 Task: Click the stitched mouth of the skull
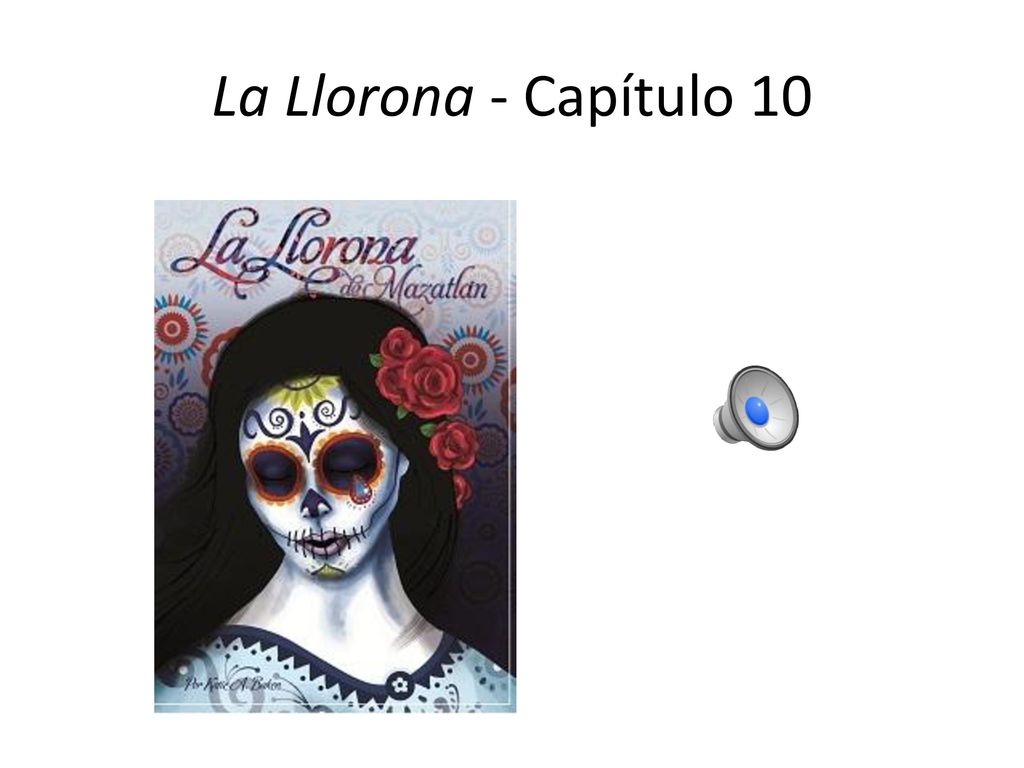pos(325,541)
